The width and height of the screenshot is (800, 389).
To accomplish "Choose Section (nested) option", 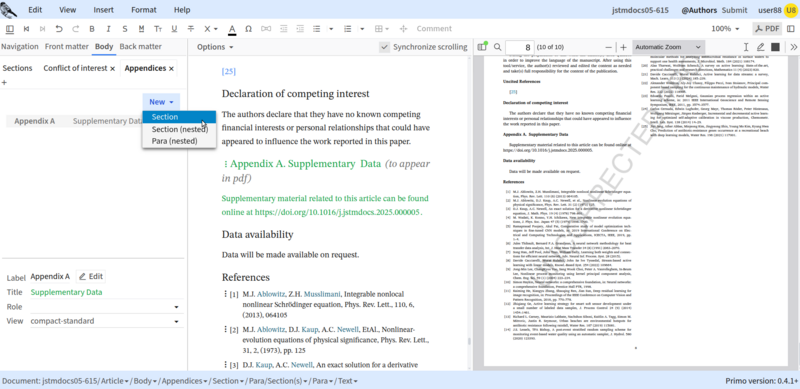I will click(x=179, y=129).
